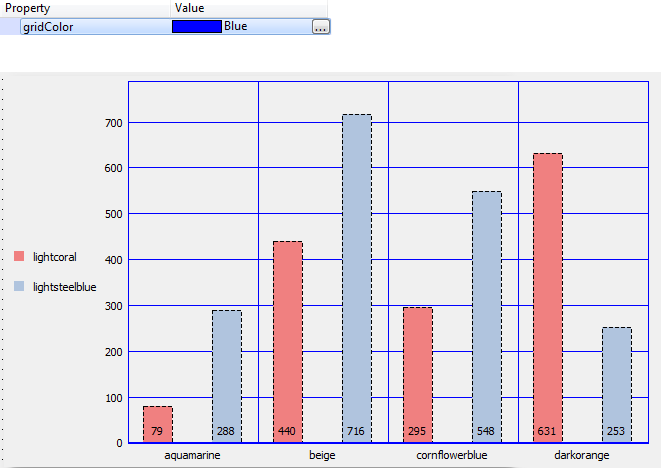Select the beige lightcoral bar labeled 440
Screen dimensions: 666x470
pyautogui.click(x=287, y=340)
